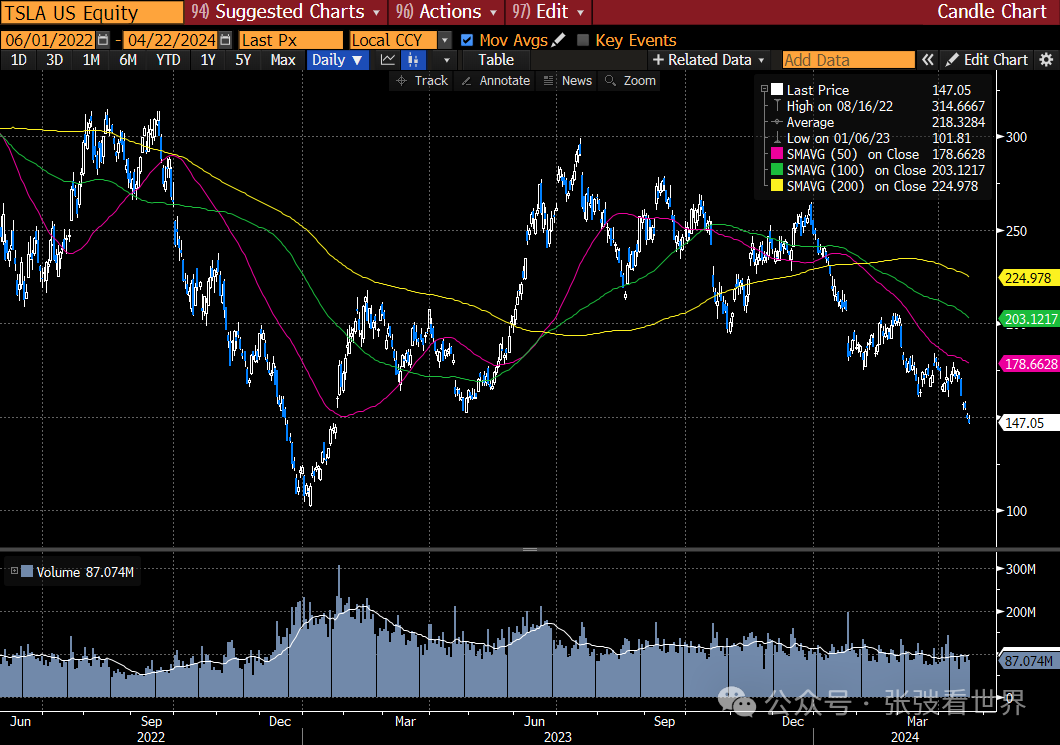The height and width of the screenshot is (745, 1060).
Task: Expand Related Data dropdown
Action: pyautogui.click(x=708, y=59)
